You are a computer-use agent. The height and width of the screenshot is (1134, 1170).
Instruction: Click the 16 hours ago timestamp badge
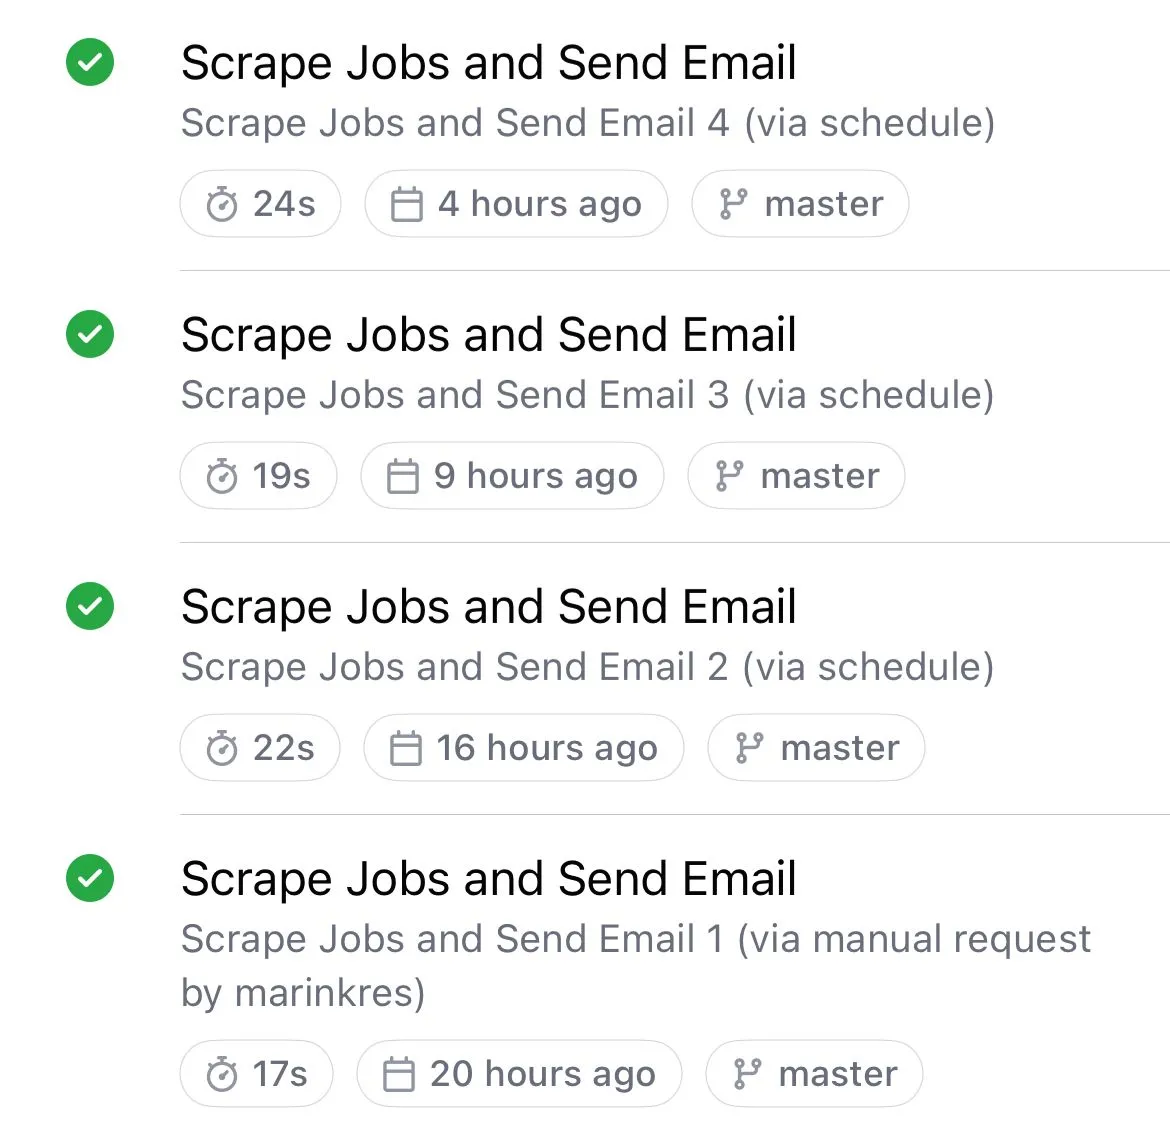523,748
